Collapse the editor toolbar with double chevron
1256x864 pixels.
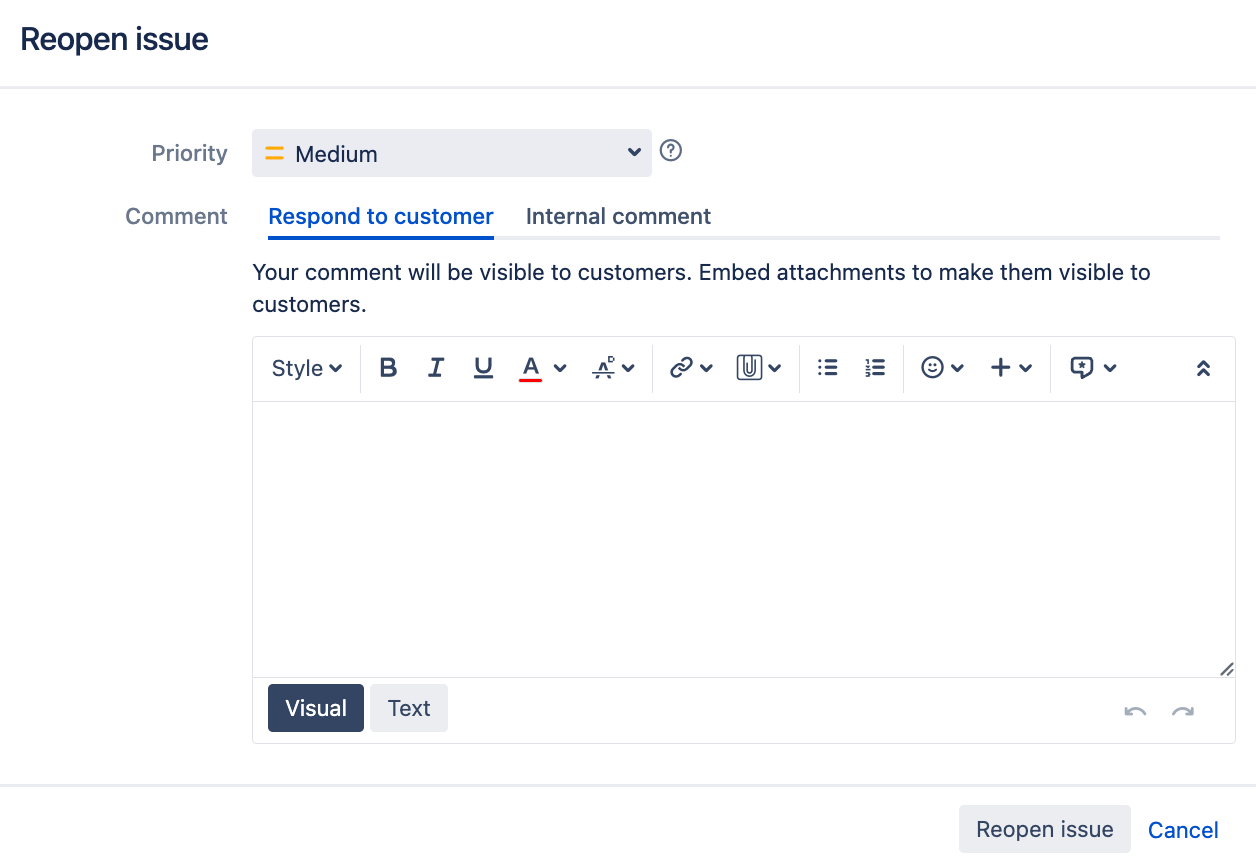(x=1203, y=368)
